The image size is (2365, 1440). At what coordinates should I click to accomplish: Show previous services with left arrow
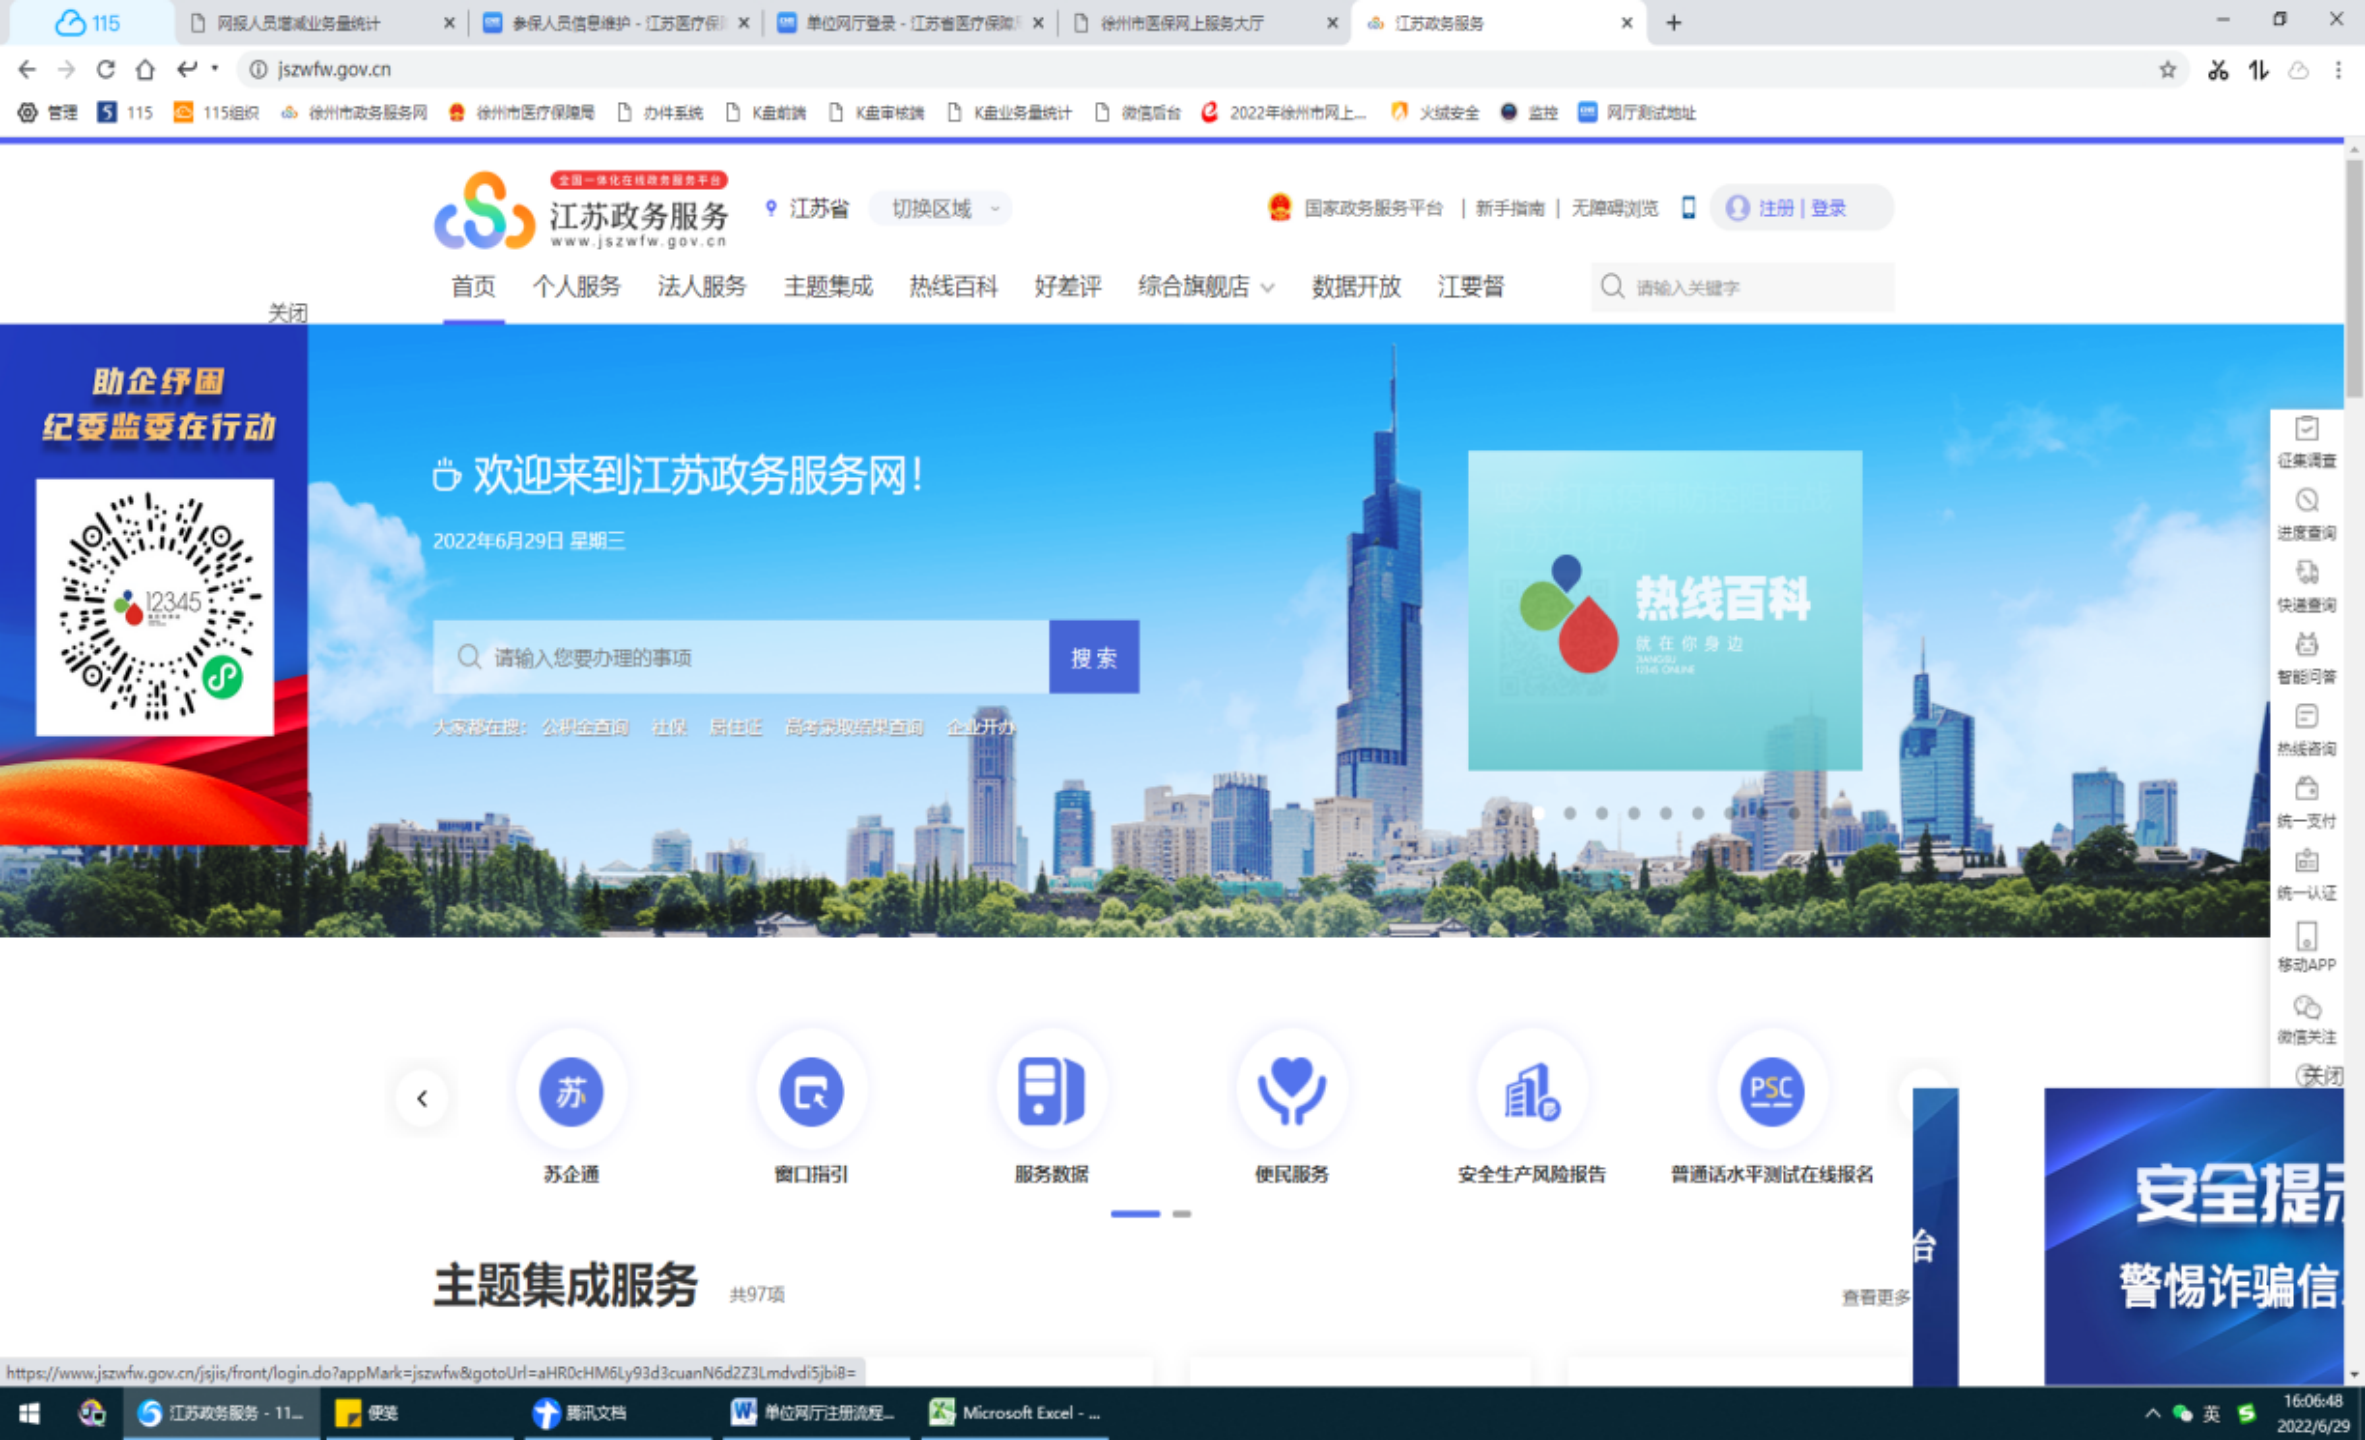[422, 1099]
